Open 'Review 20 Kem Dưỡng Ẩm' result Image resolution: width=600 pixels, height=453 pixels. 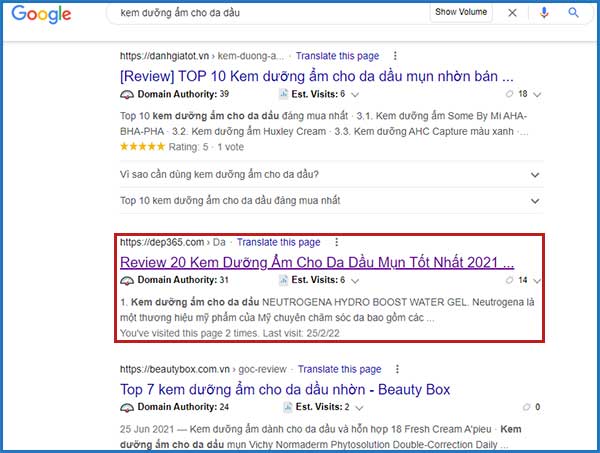(317, 262)
